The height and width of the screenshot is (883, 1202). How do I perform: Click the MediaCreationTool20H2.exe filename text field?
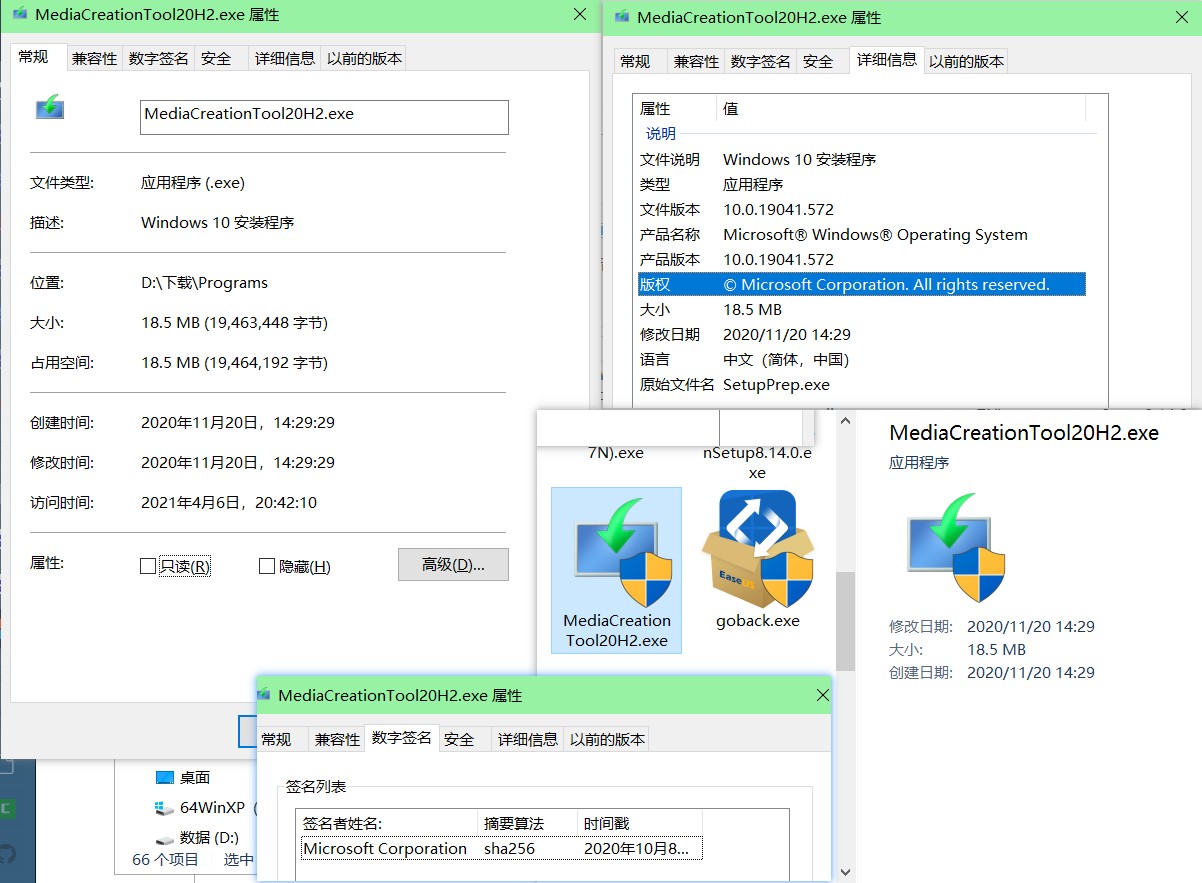click(324, 116)
